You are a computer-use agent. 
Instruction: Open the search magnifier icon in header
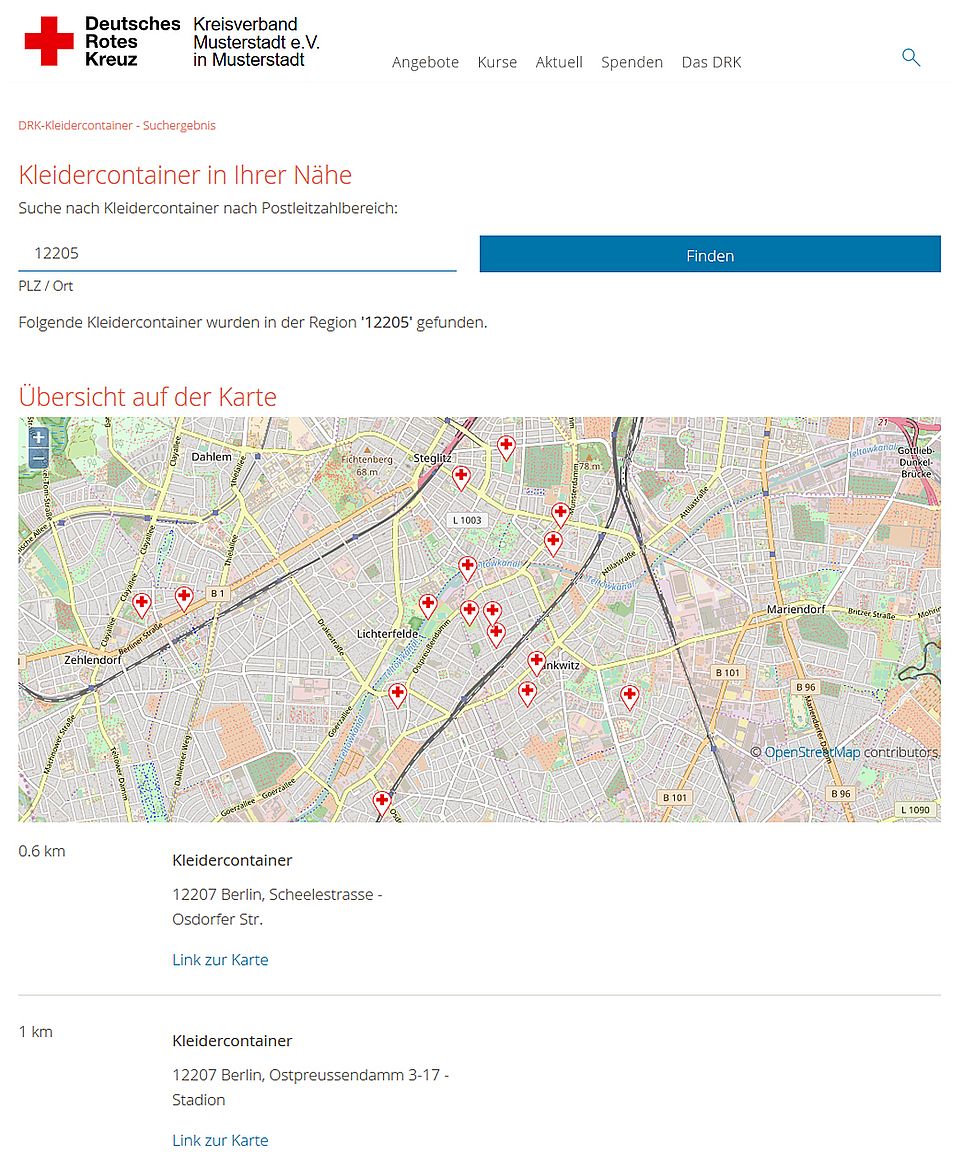pyautogui.click(x=910, y=58)
